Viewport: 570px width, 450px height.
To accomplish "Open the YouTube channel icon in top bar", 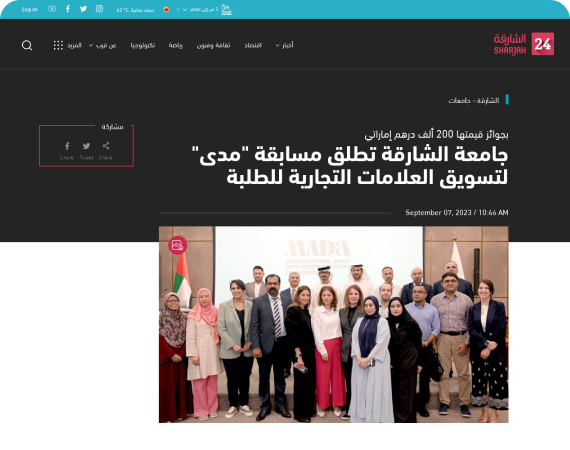I will pos(52,9).
